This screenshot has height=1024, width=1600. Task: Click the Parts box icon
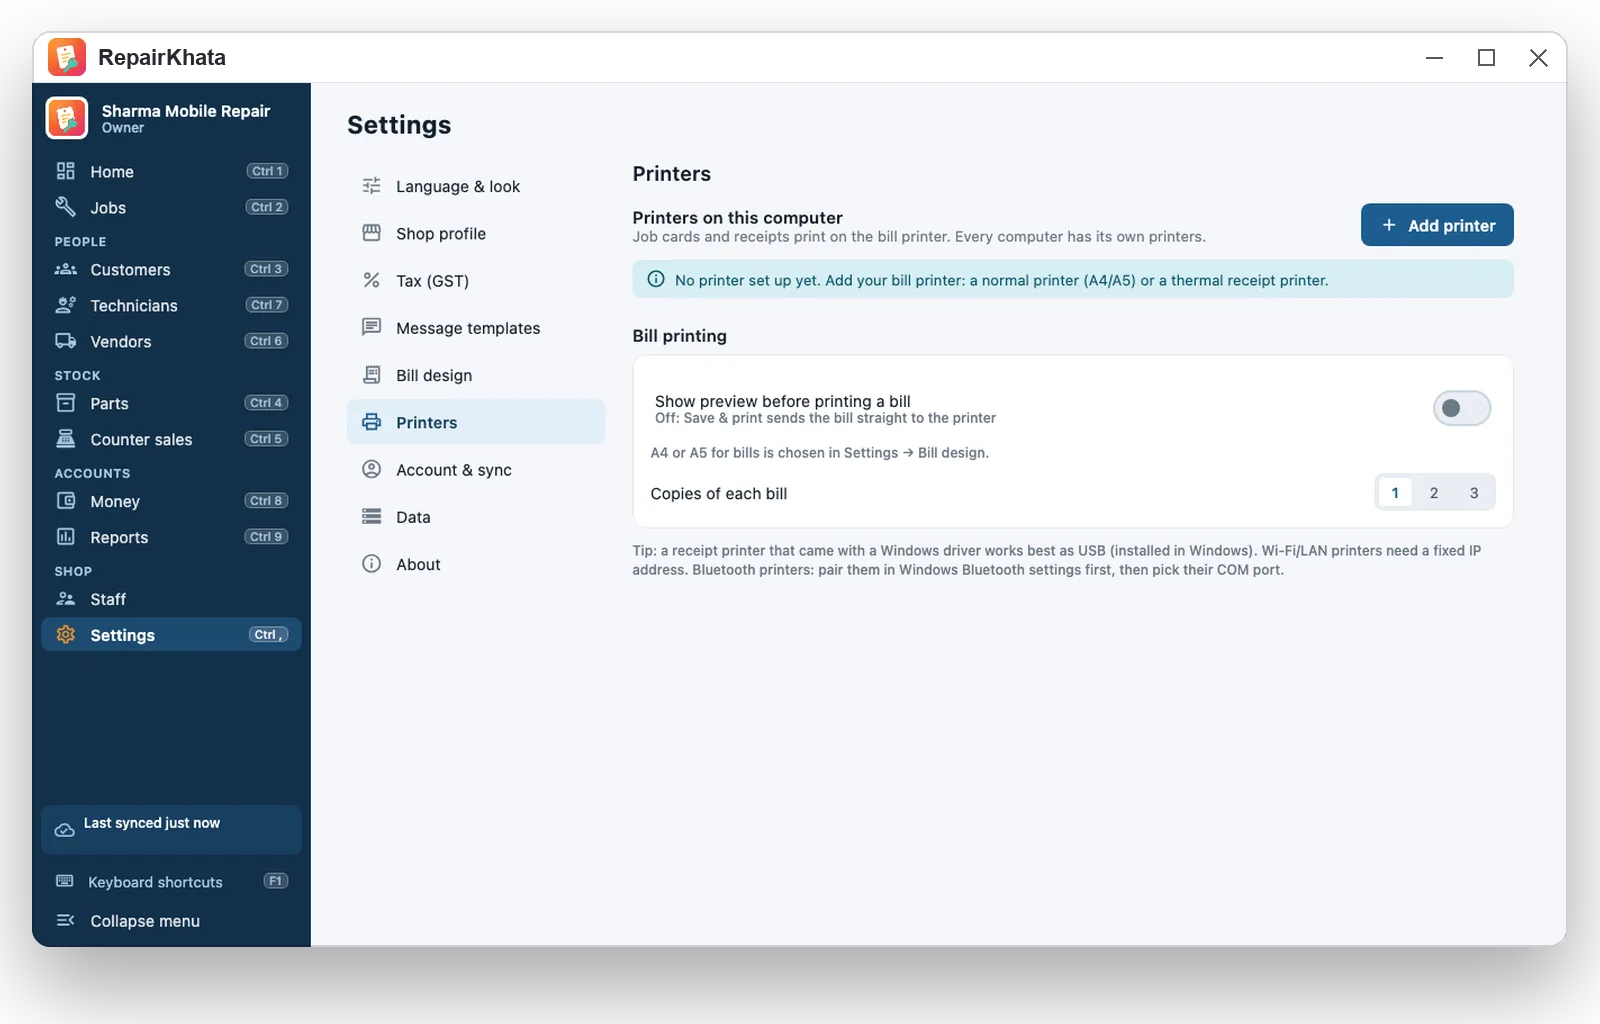click(x=66, y=403)
